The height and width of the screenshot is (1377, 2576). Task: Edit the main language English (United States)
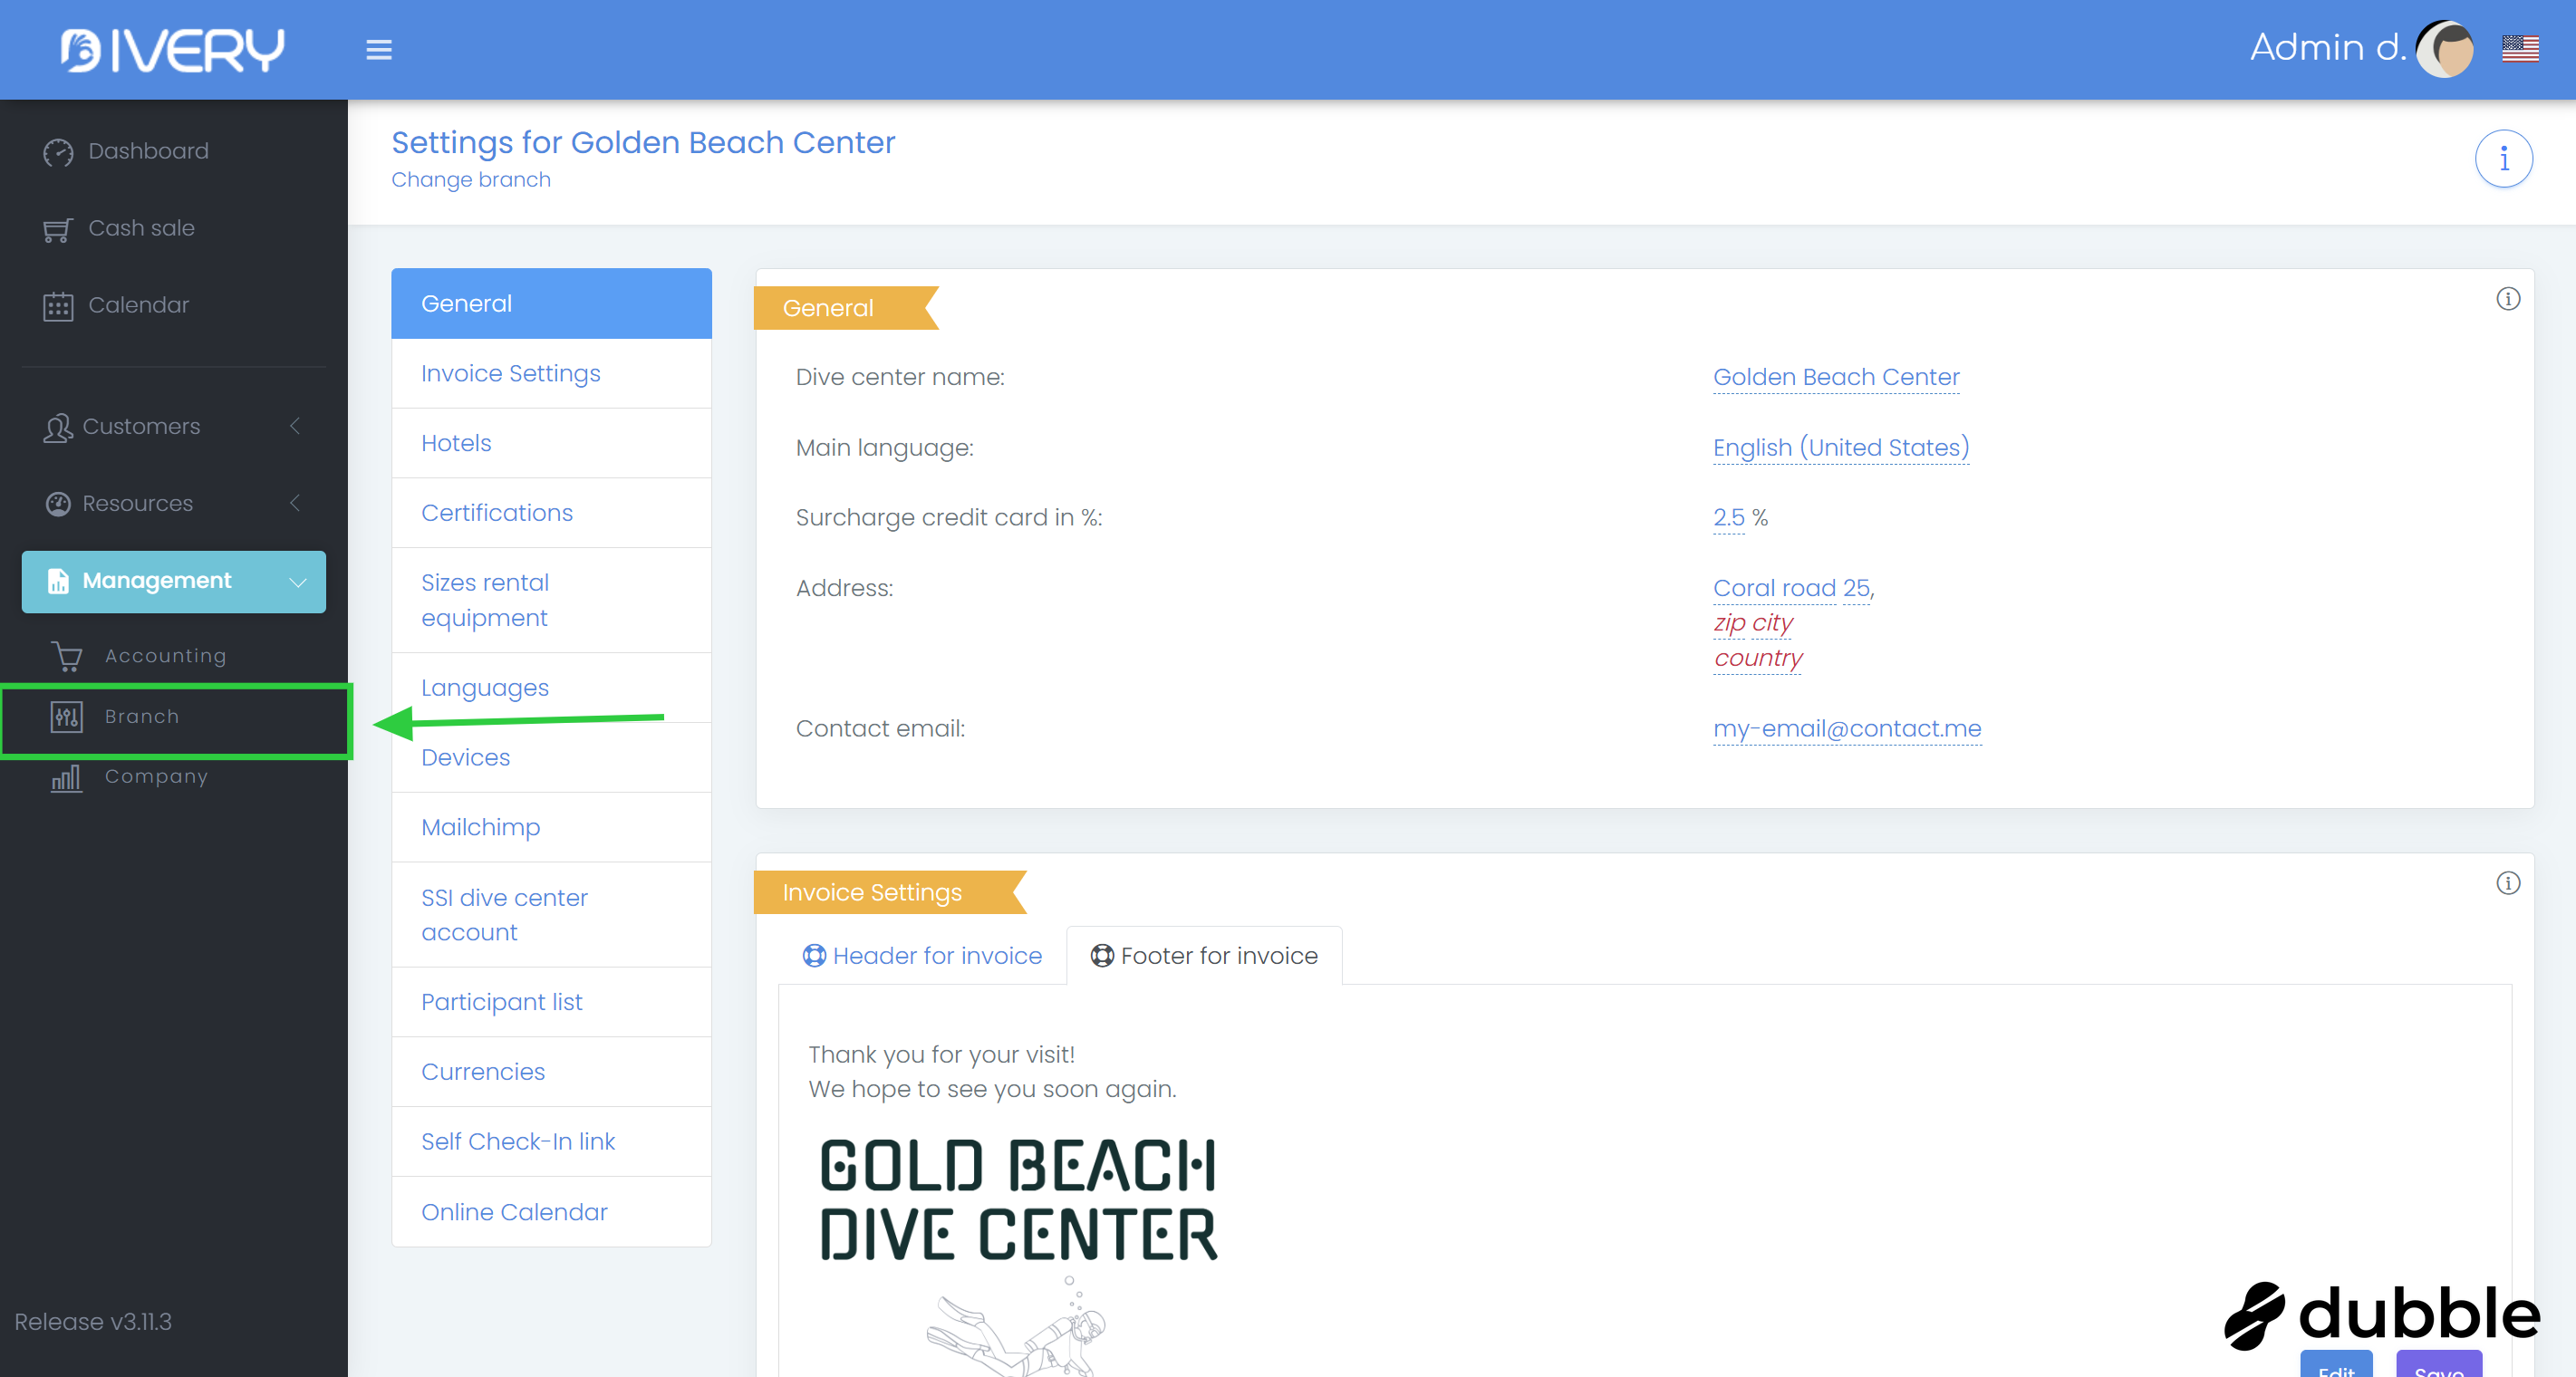[1840, 447]
